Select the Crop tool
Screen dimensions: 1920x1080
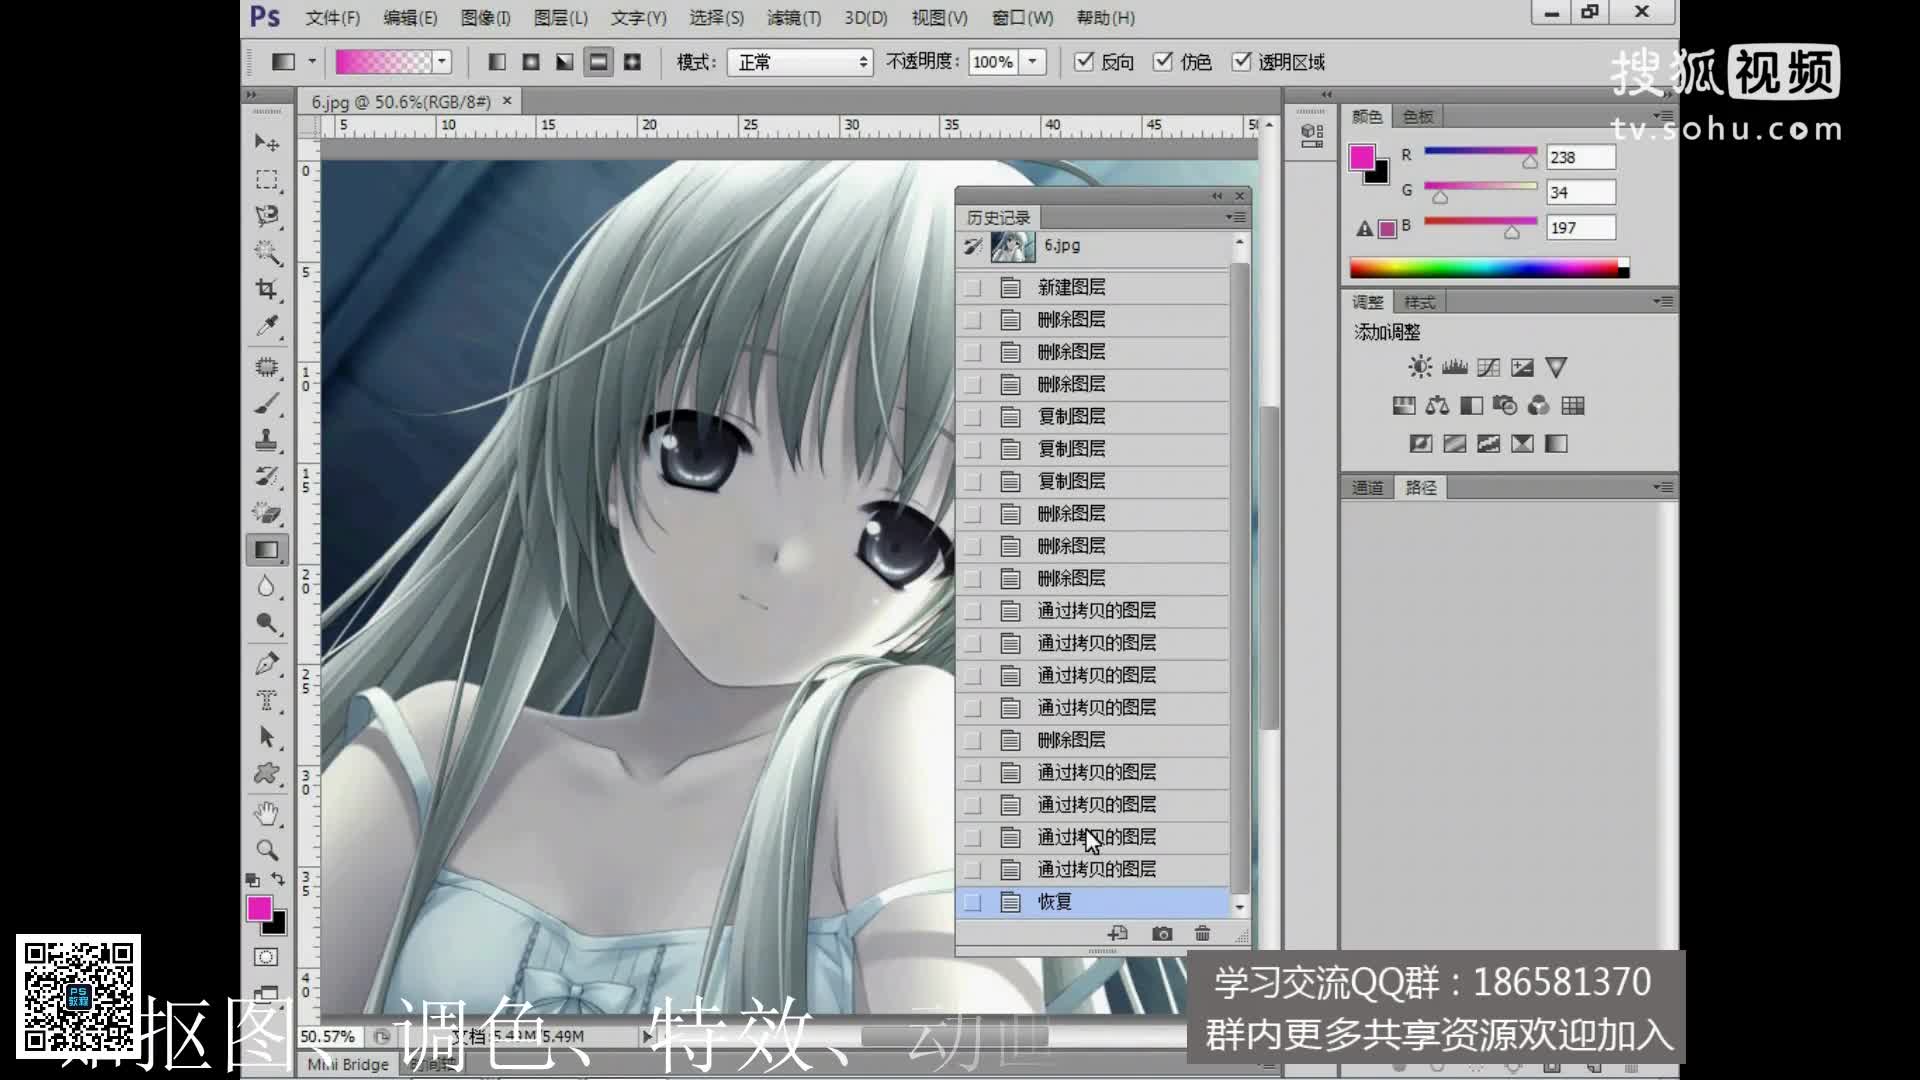click(266, 289)
